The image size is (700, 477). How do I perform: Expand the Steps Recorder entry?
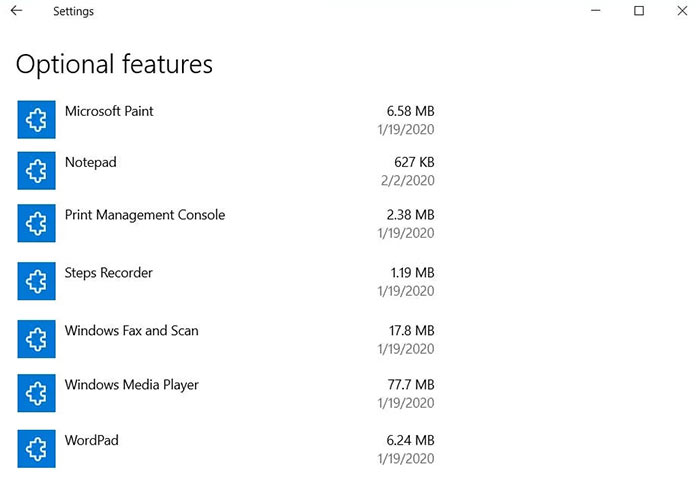[226, 281]
